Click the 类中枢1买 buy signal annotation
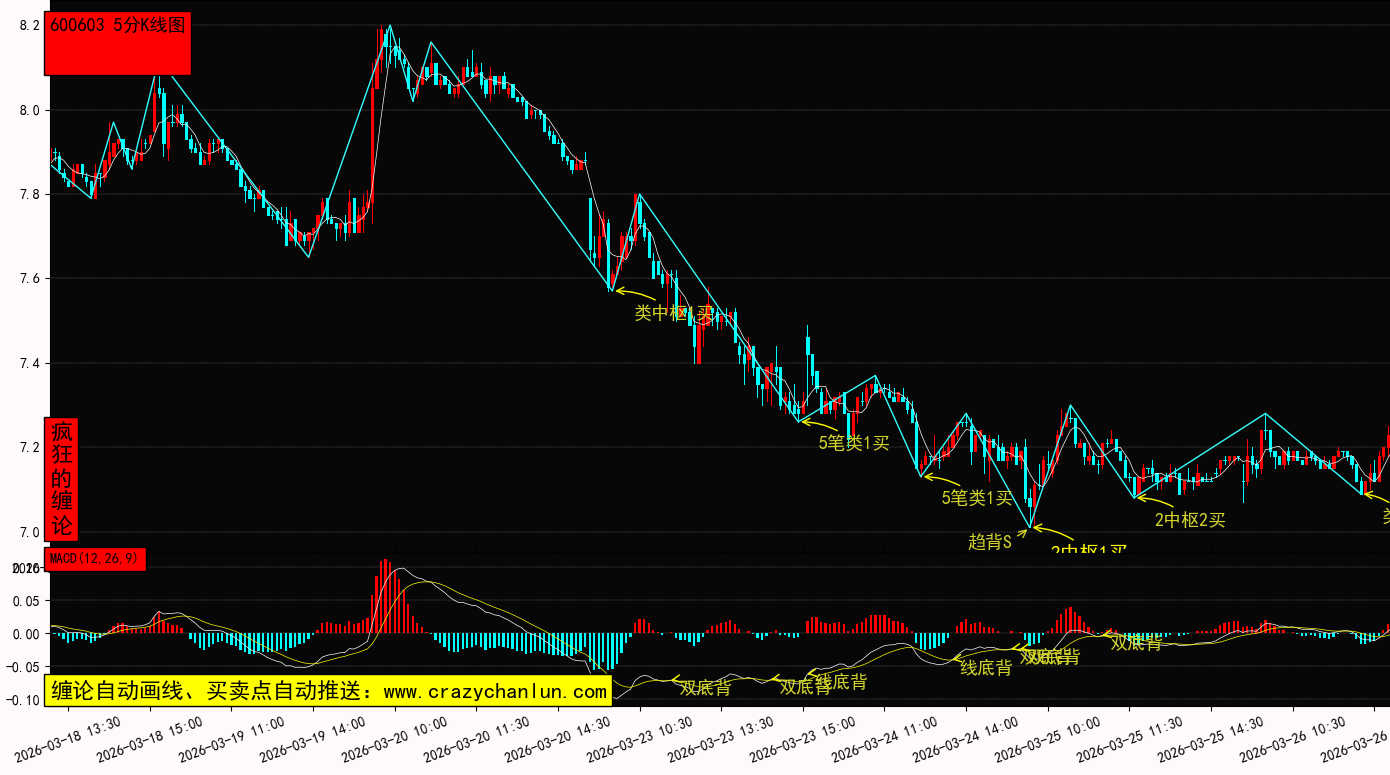This screenshot has height=775, width=1390. pyautogui.click(x=674, y=313)
